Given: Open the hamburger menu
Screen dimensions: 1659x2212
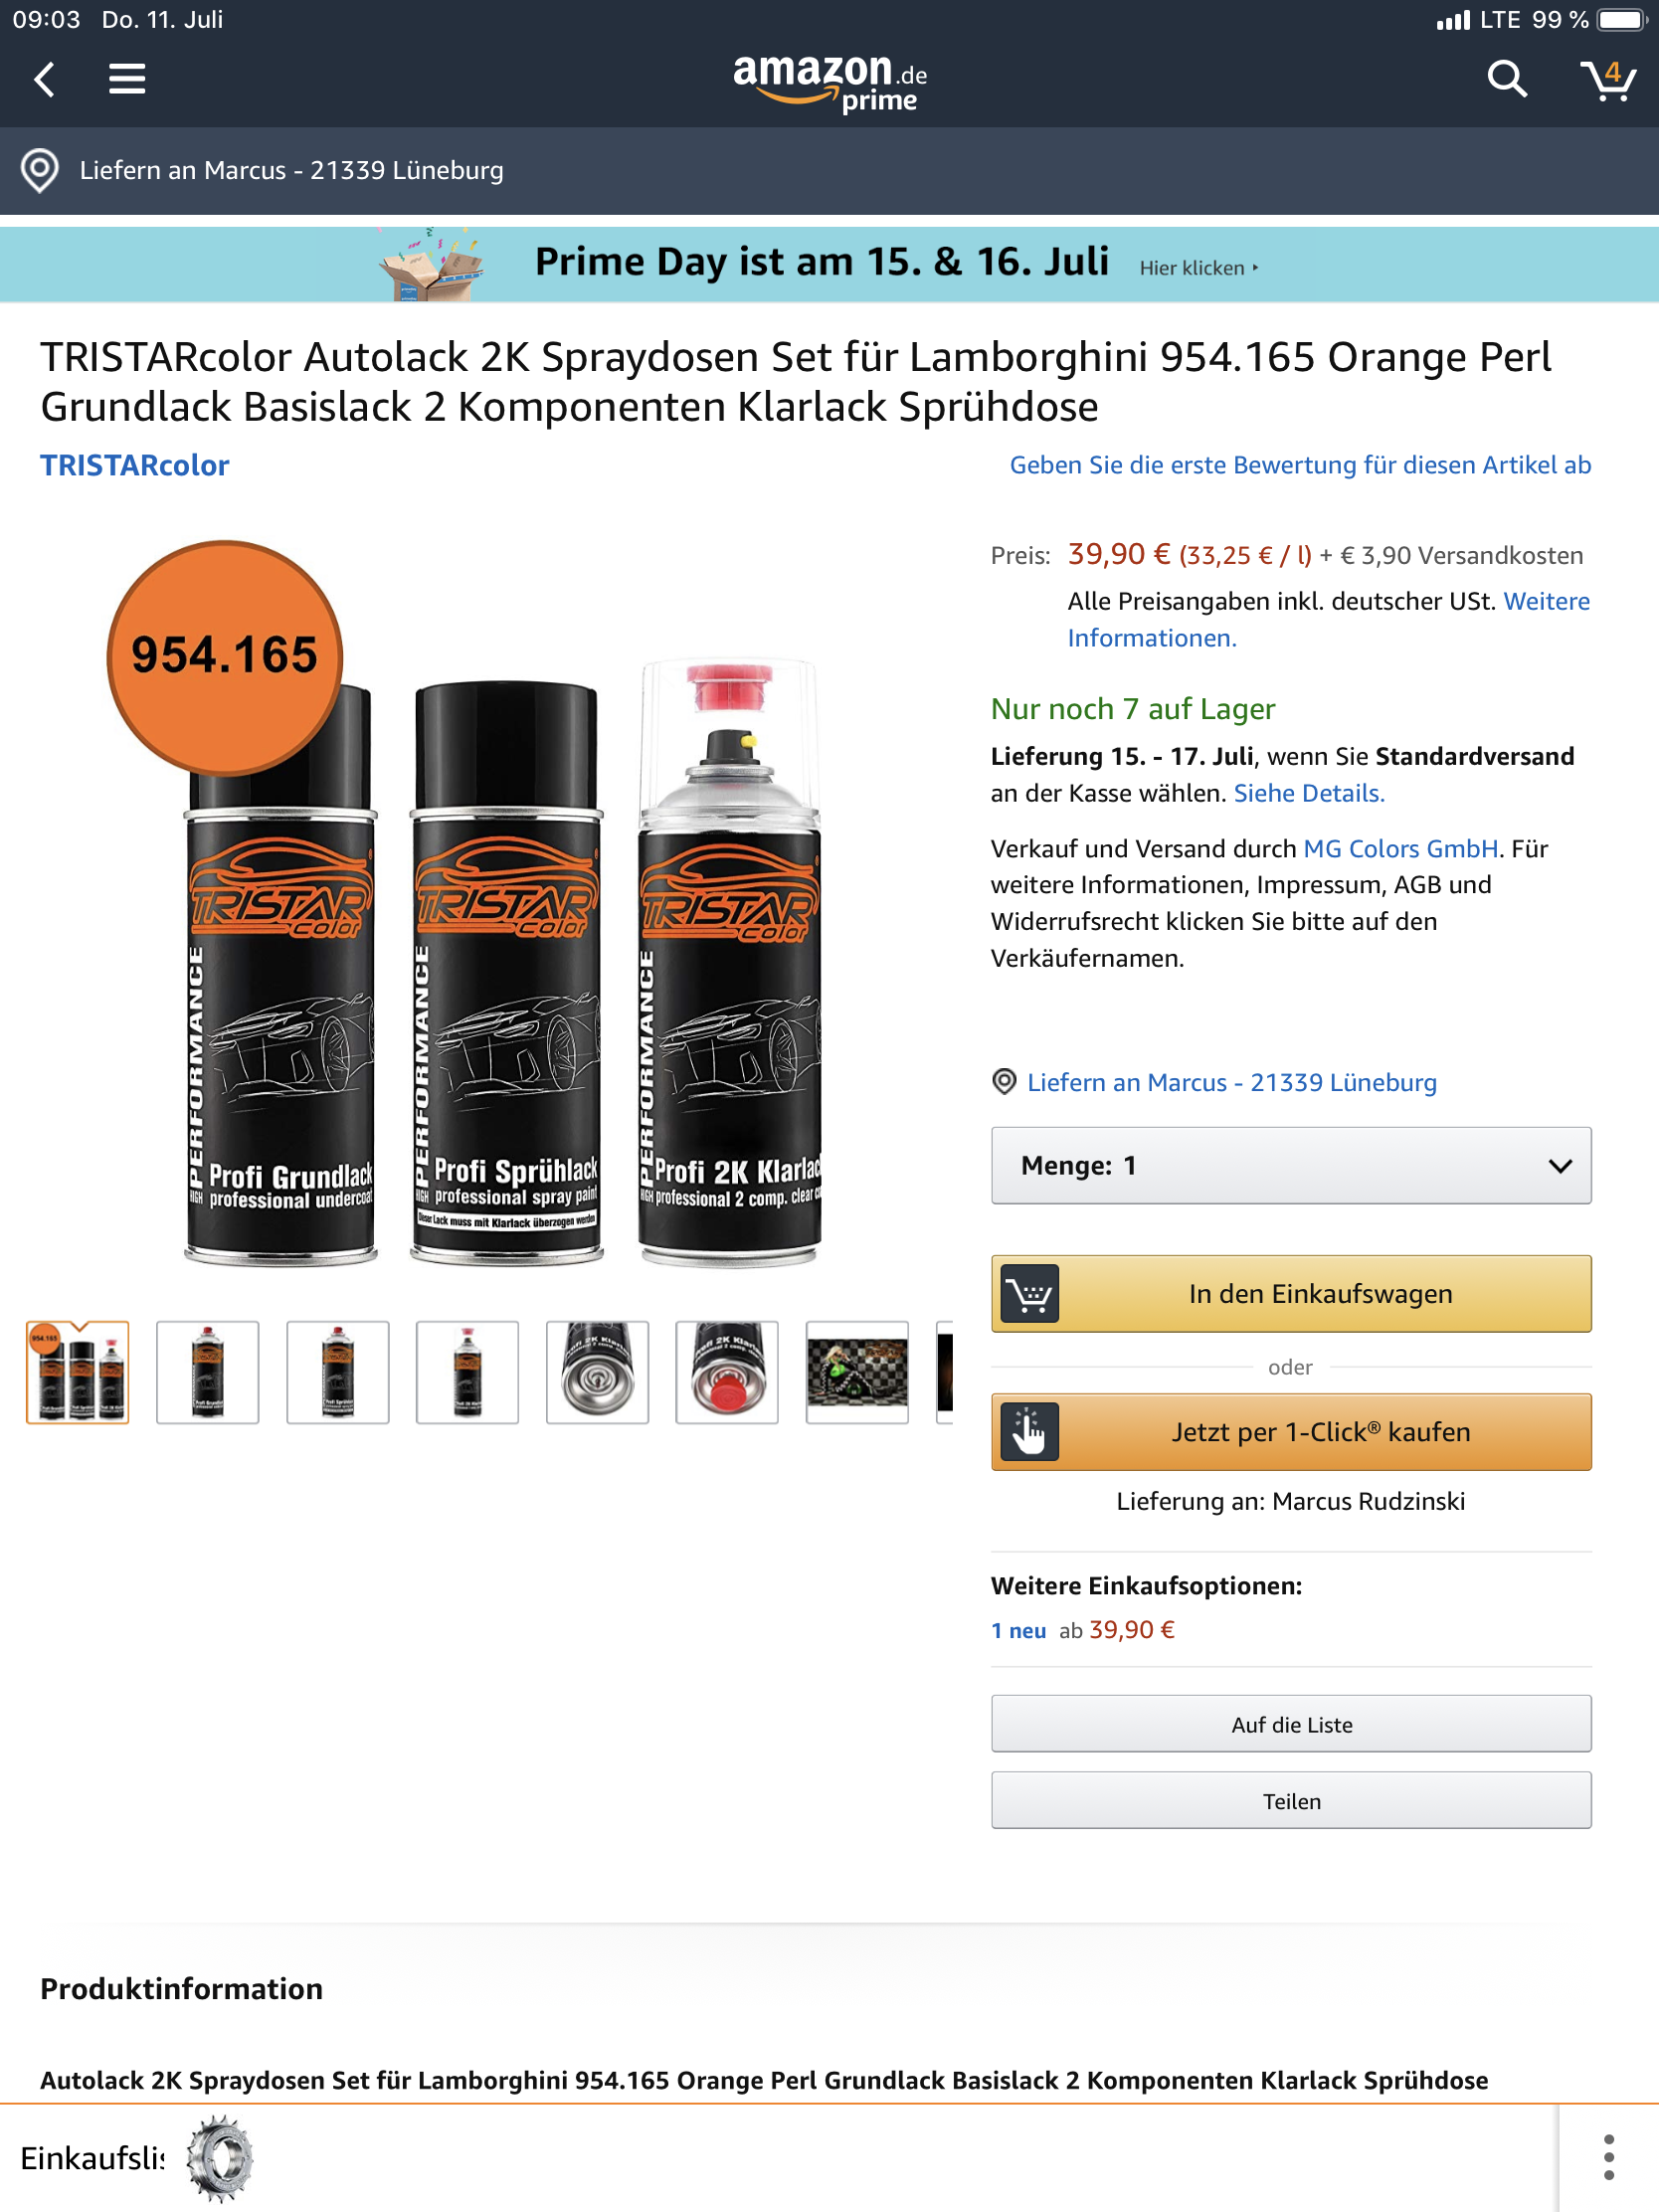Looking at the screenshot, I should click(127, 79).
